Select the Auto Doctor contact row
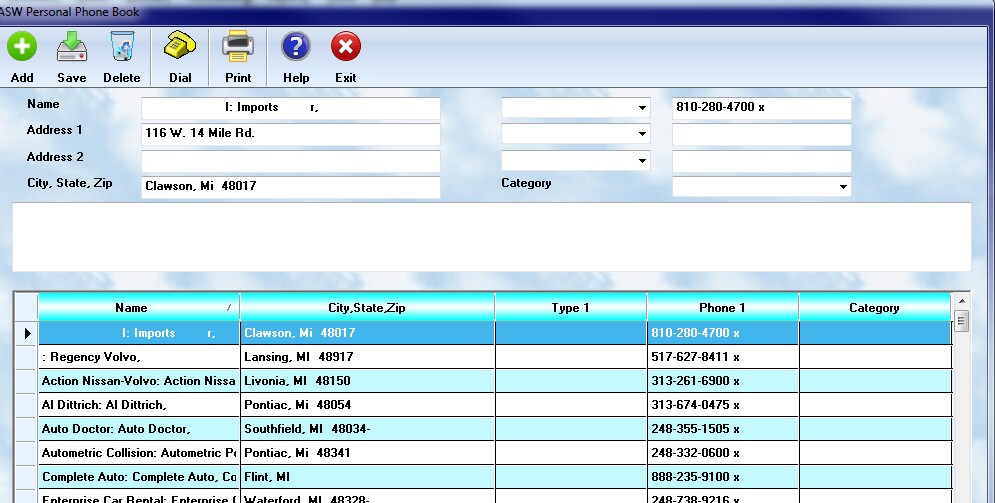The height and width of the screenshot is (503, 995). [x=139, y=429]
